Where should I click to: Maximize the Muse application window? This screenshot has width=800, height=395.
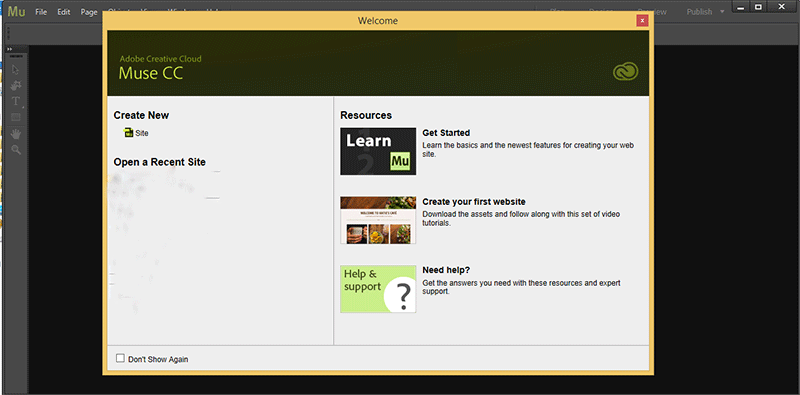coord(758,7)
